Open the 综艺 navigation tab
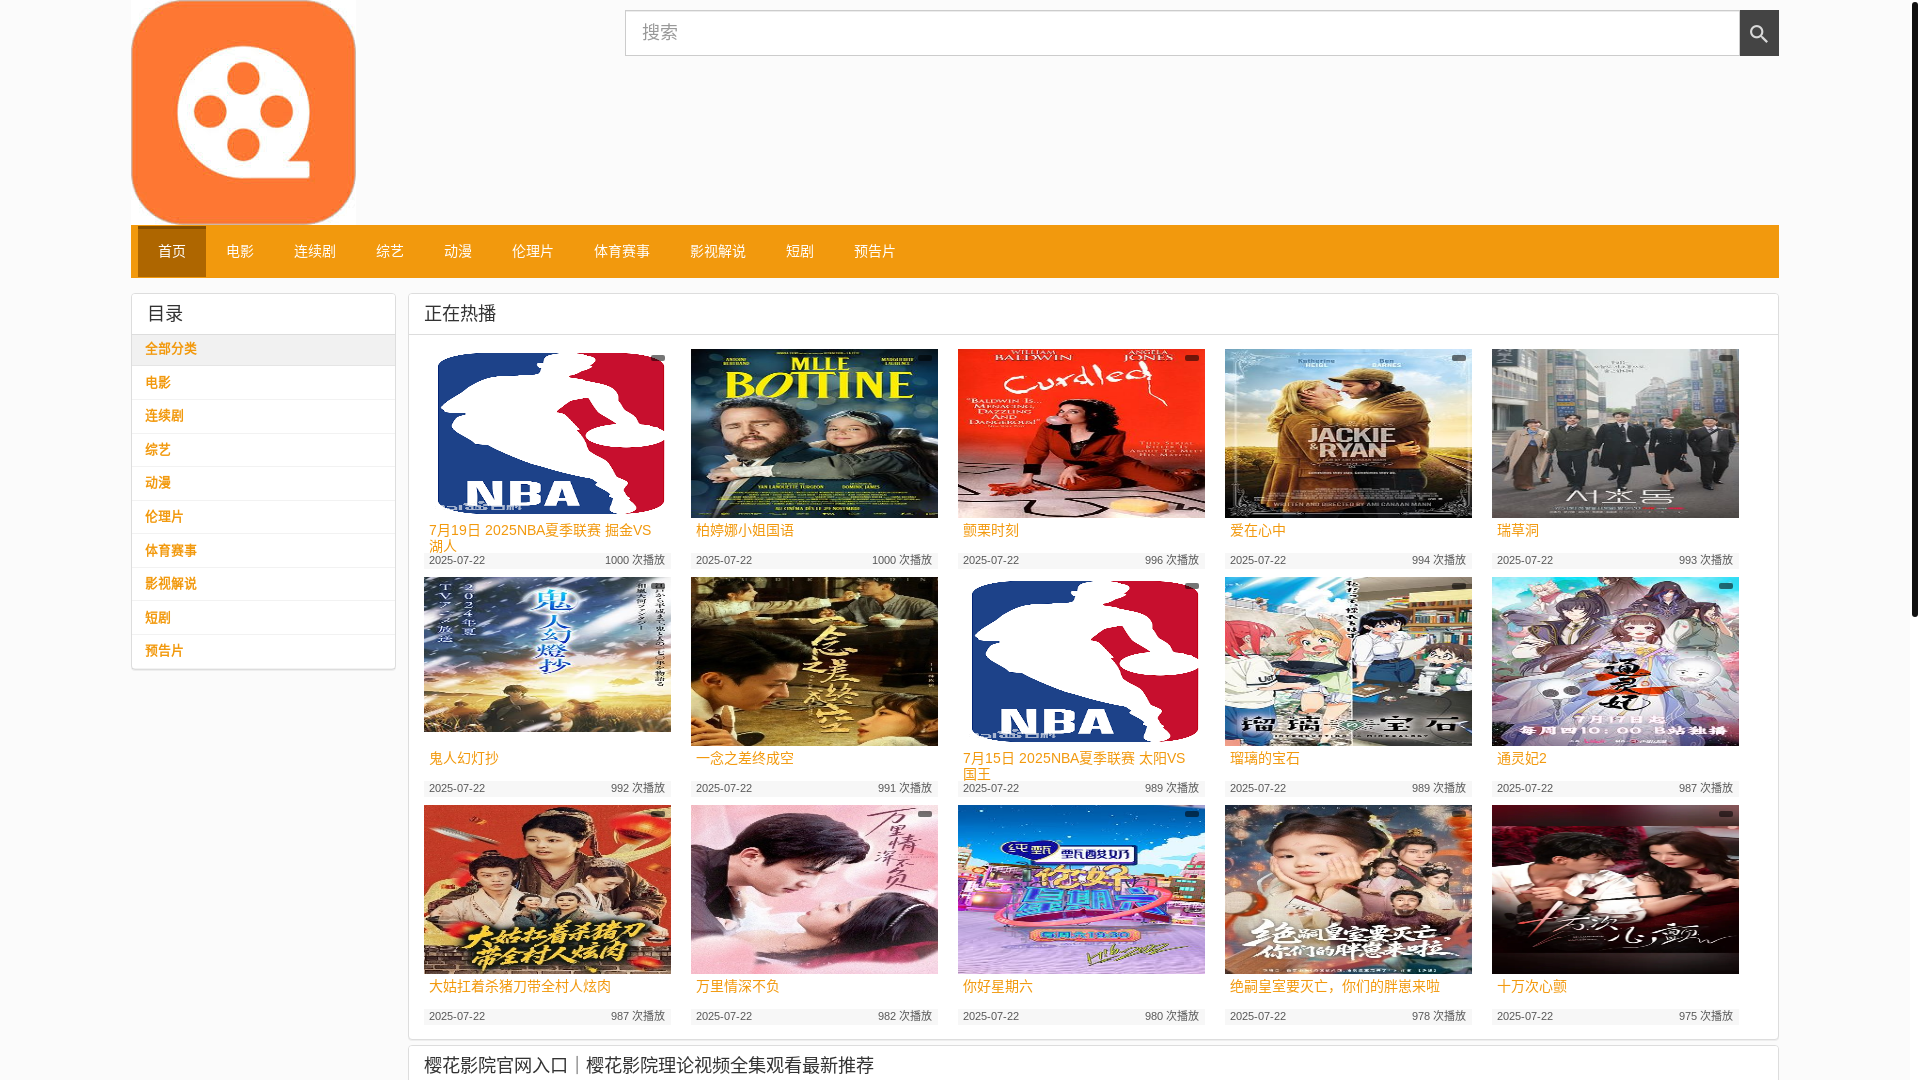The height and width of the screenshot is (1080, 1920). point(390,251)
